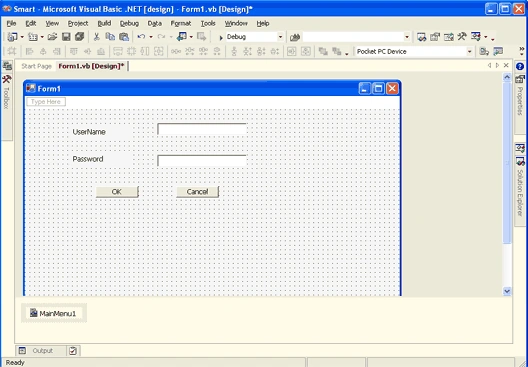Click the Bring to Front icon
This screenshot has height=367, width=528.
[323, 52]
